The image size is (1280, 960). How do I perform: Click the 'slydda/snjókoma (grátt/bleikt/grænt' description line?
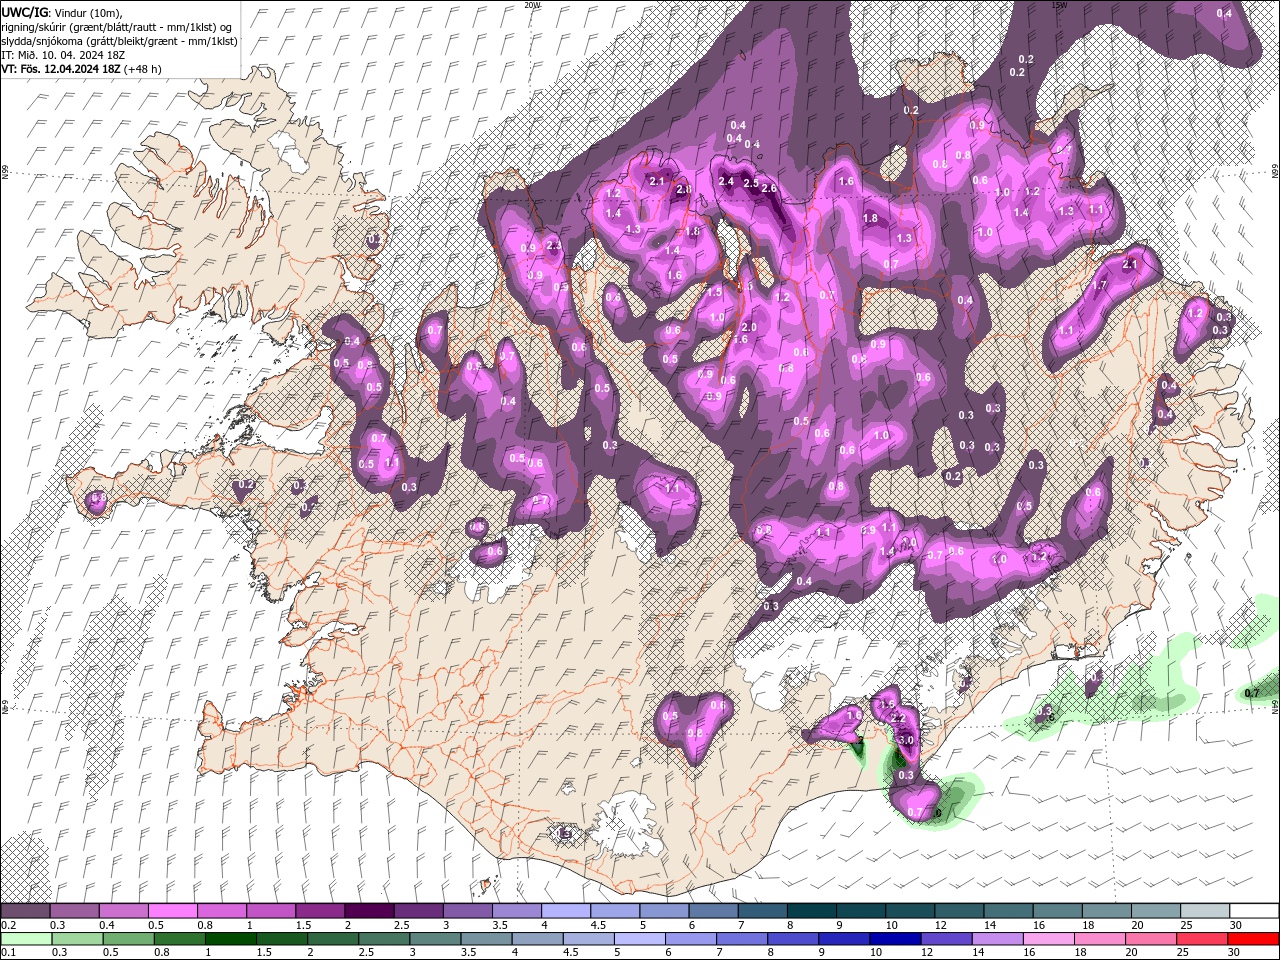click(119, 41)
